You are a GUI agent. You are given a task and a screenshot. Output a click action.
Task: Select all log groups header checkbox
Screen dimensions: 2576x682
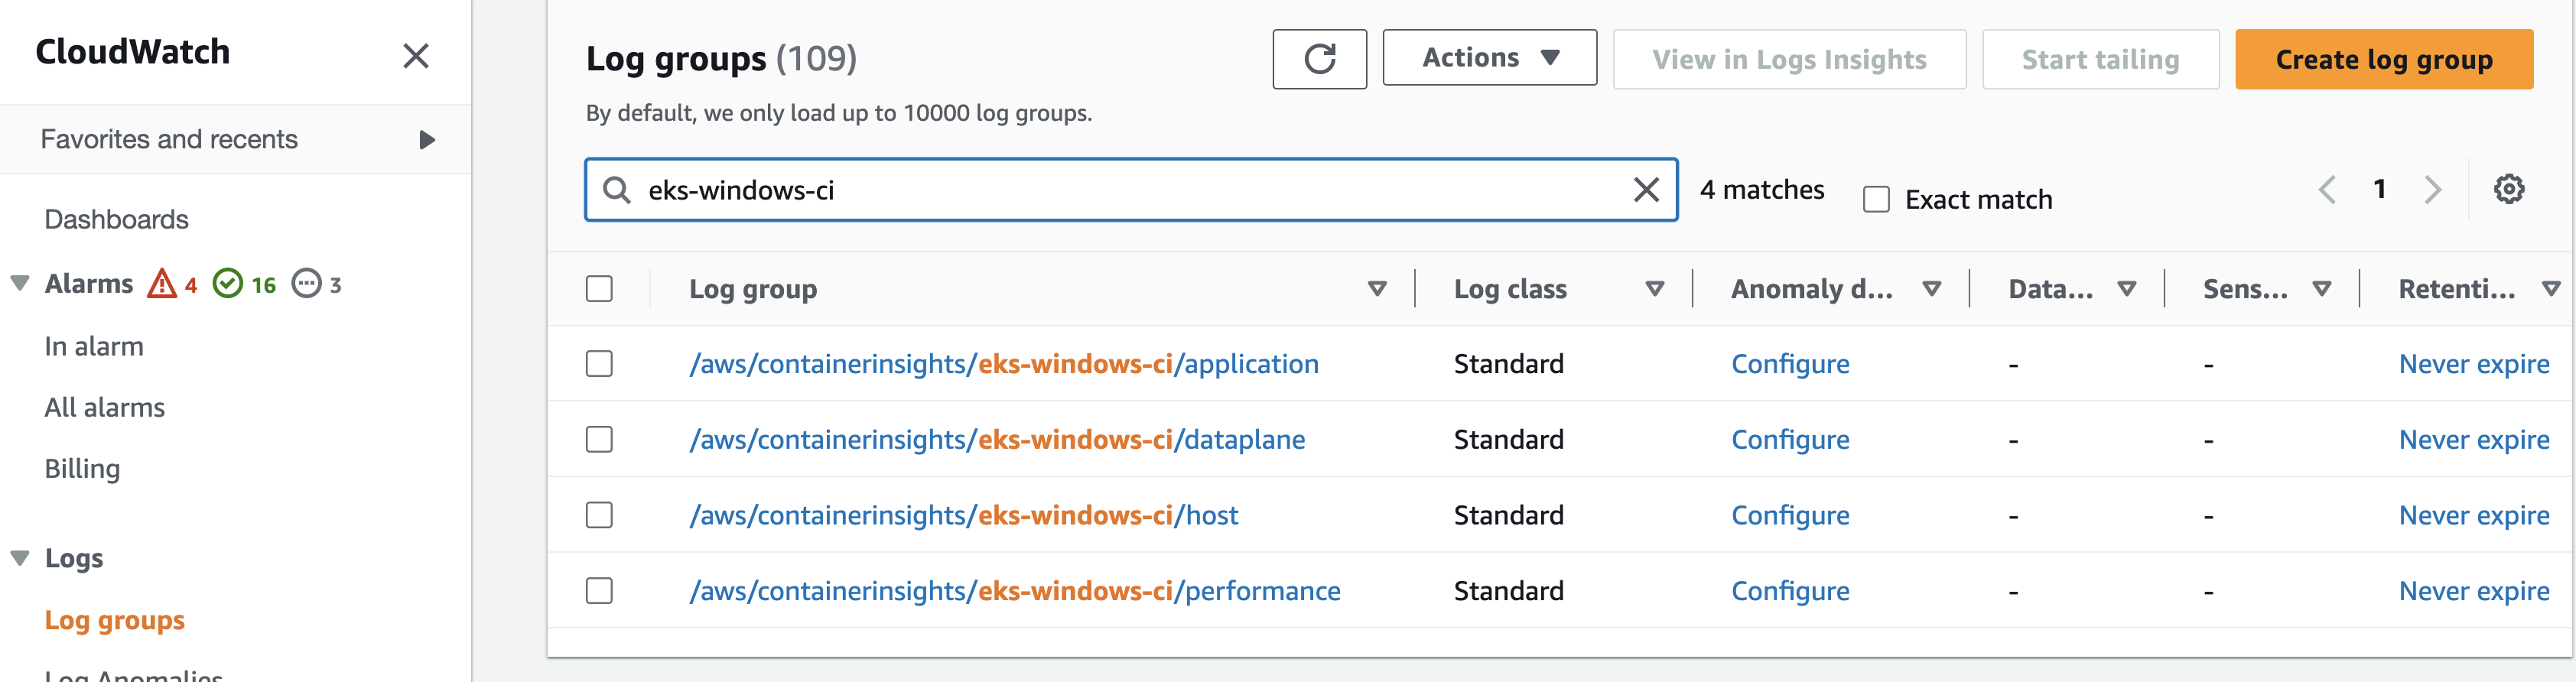pos(599,289)
